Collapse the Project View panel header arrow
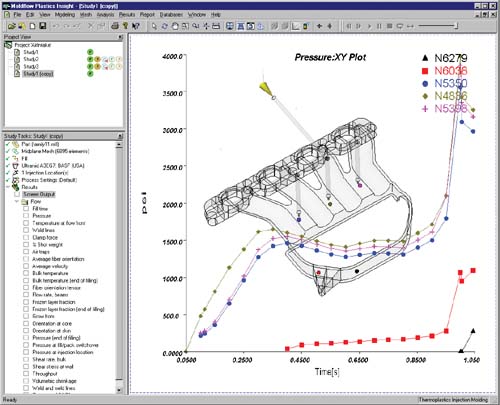500x405 pixels. (120, 37)
